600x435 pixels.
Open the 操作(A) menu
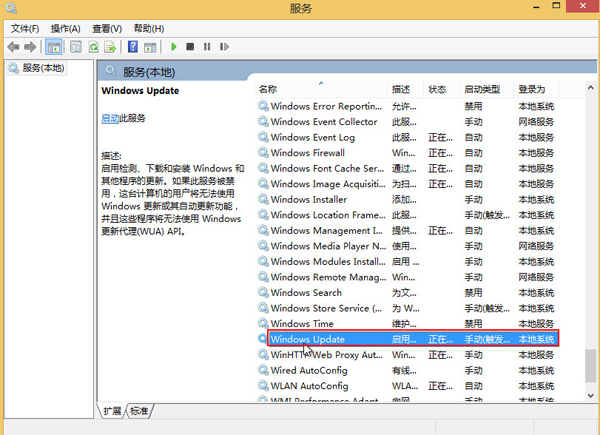(65, 29)
